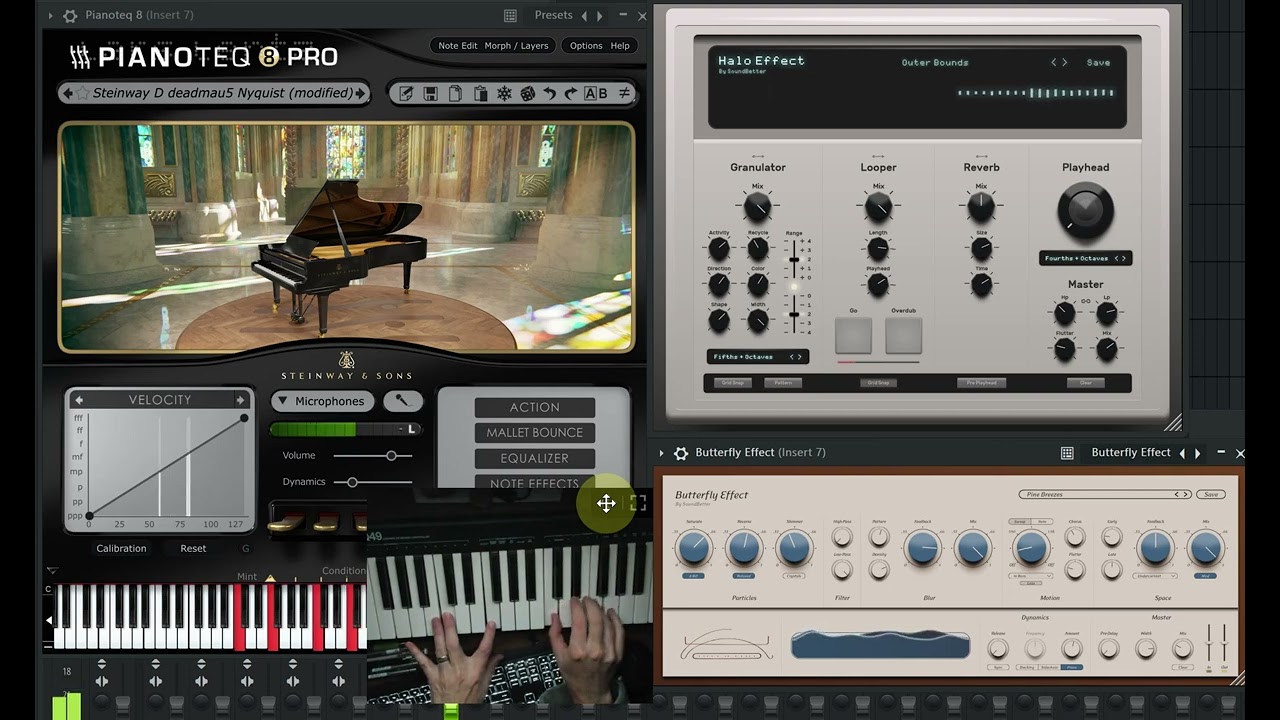Click the Pianoteq edit preset pencil icon
This screenshot has width=1280, height=720.
(x=406, y=93)
